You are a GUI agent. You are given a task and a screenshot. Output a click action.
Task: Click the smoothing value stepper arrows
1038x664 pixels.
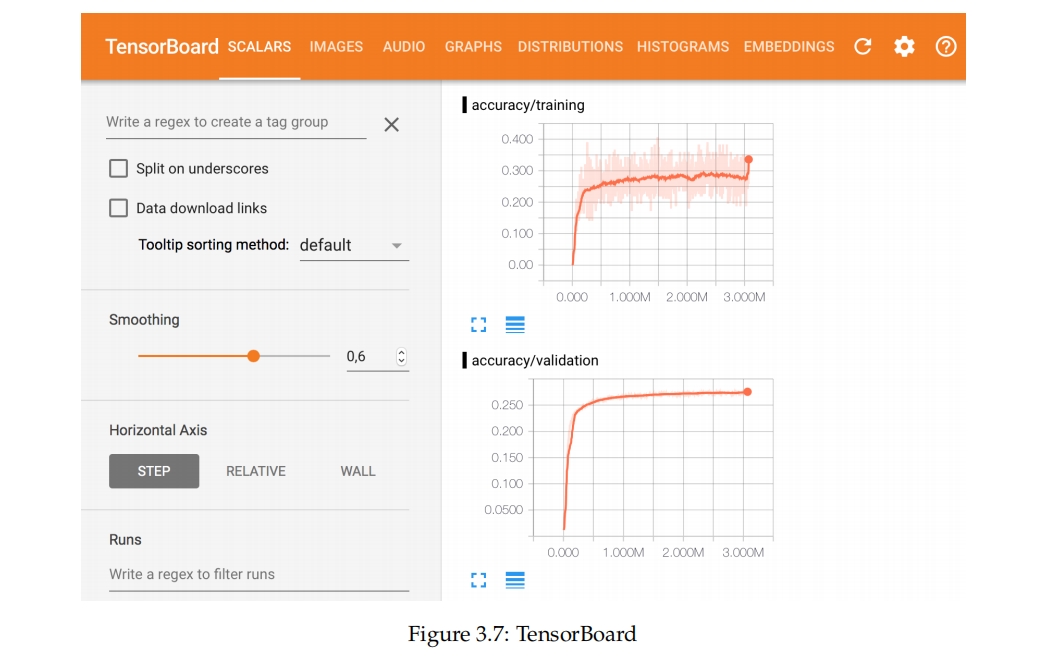(401, 356)
